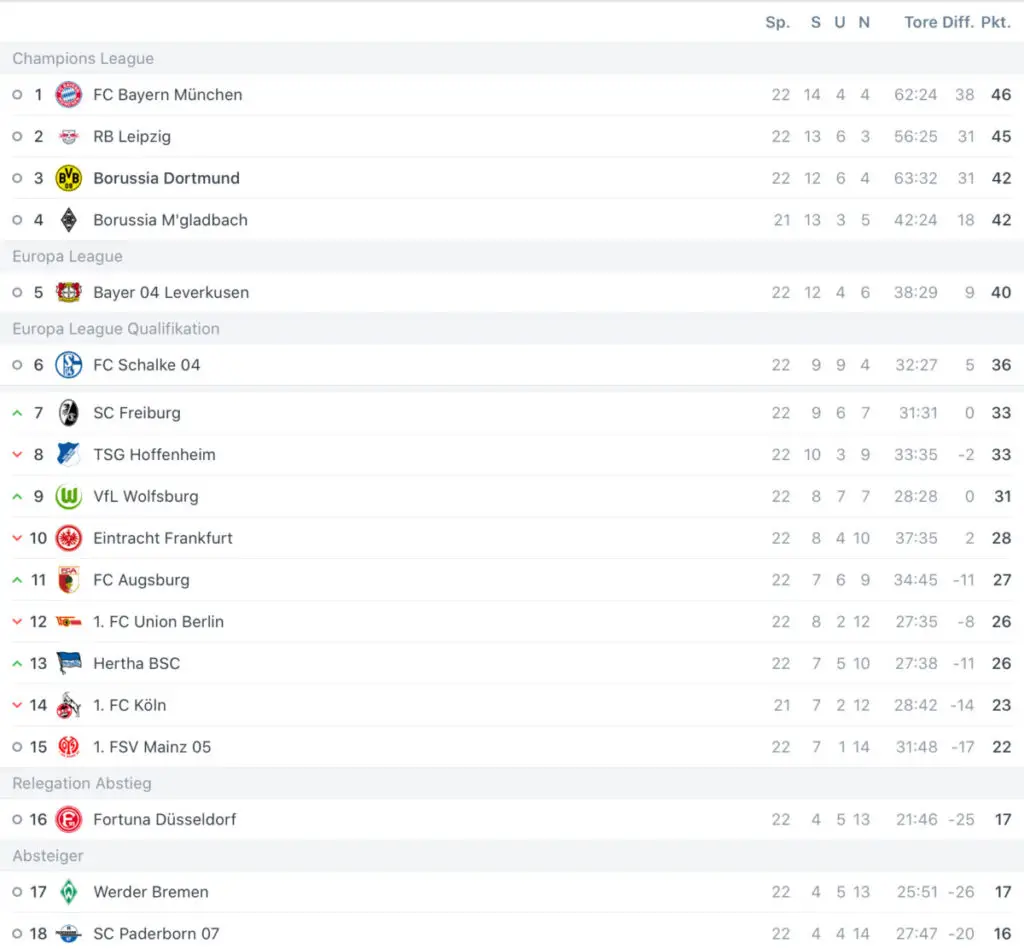Click the 1. FC Köln goat crest

tap(69, 705)
